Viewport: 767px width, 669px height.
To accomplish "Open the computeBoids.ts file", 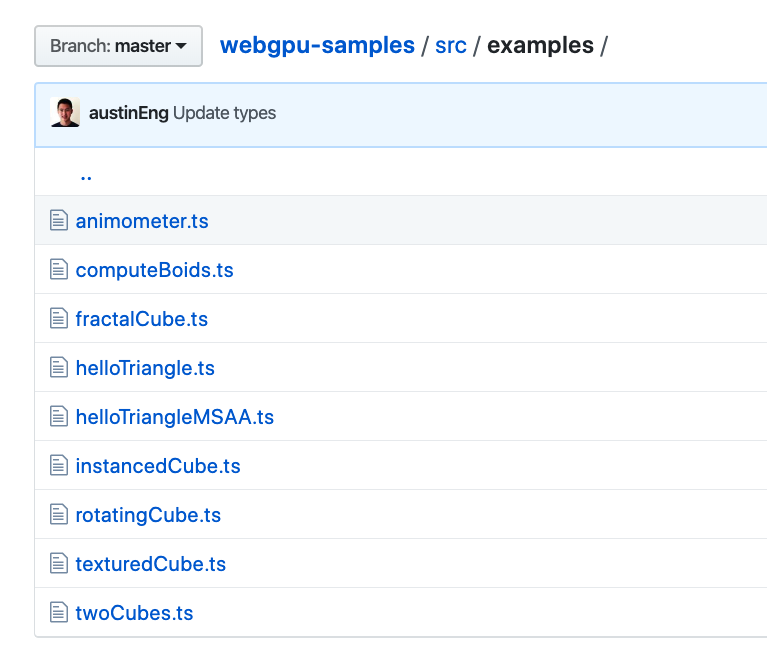I will (x=154, y=270).
